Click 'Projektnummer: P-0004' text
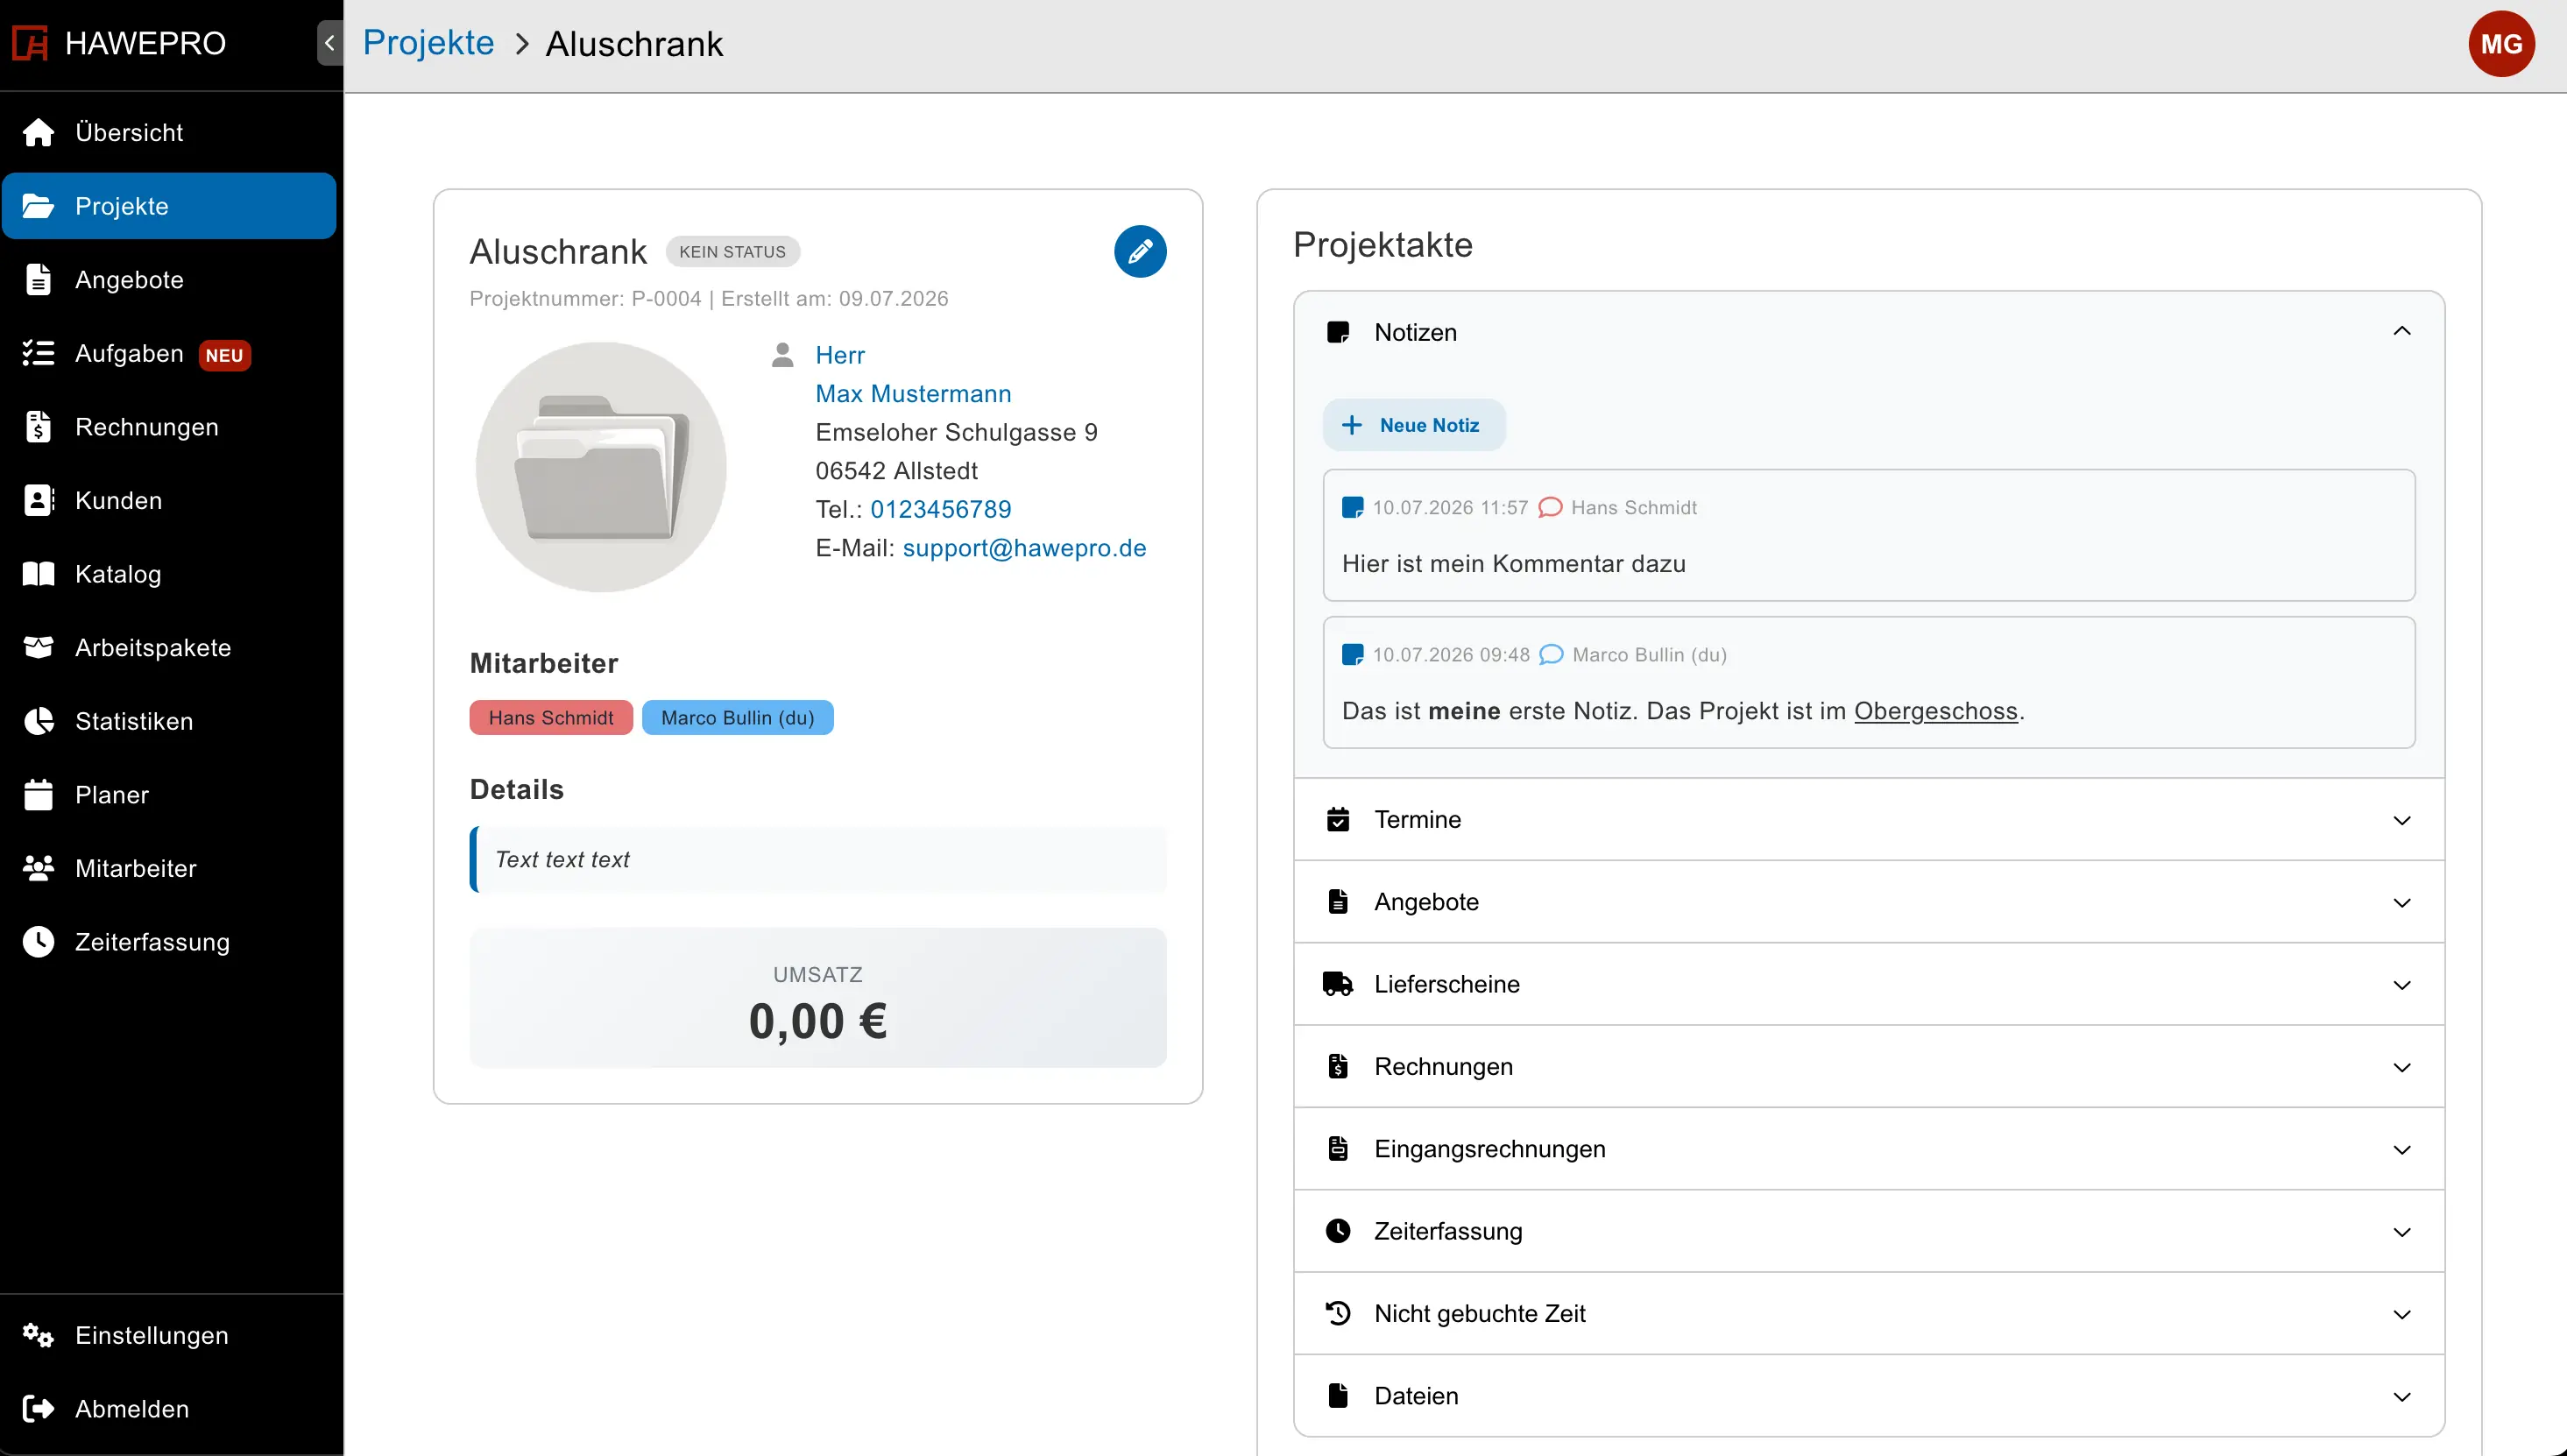 click(586, 298)
